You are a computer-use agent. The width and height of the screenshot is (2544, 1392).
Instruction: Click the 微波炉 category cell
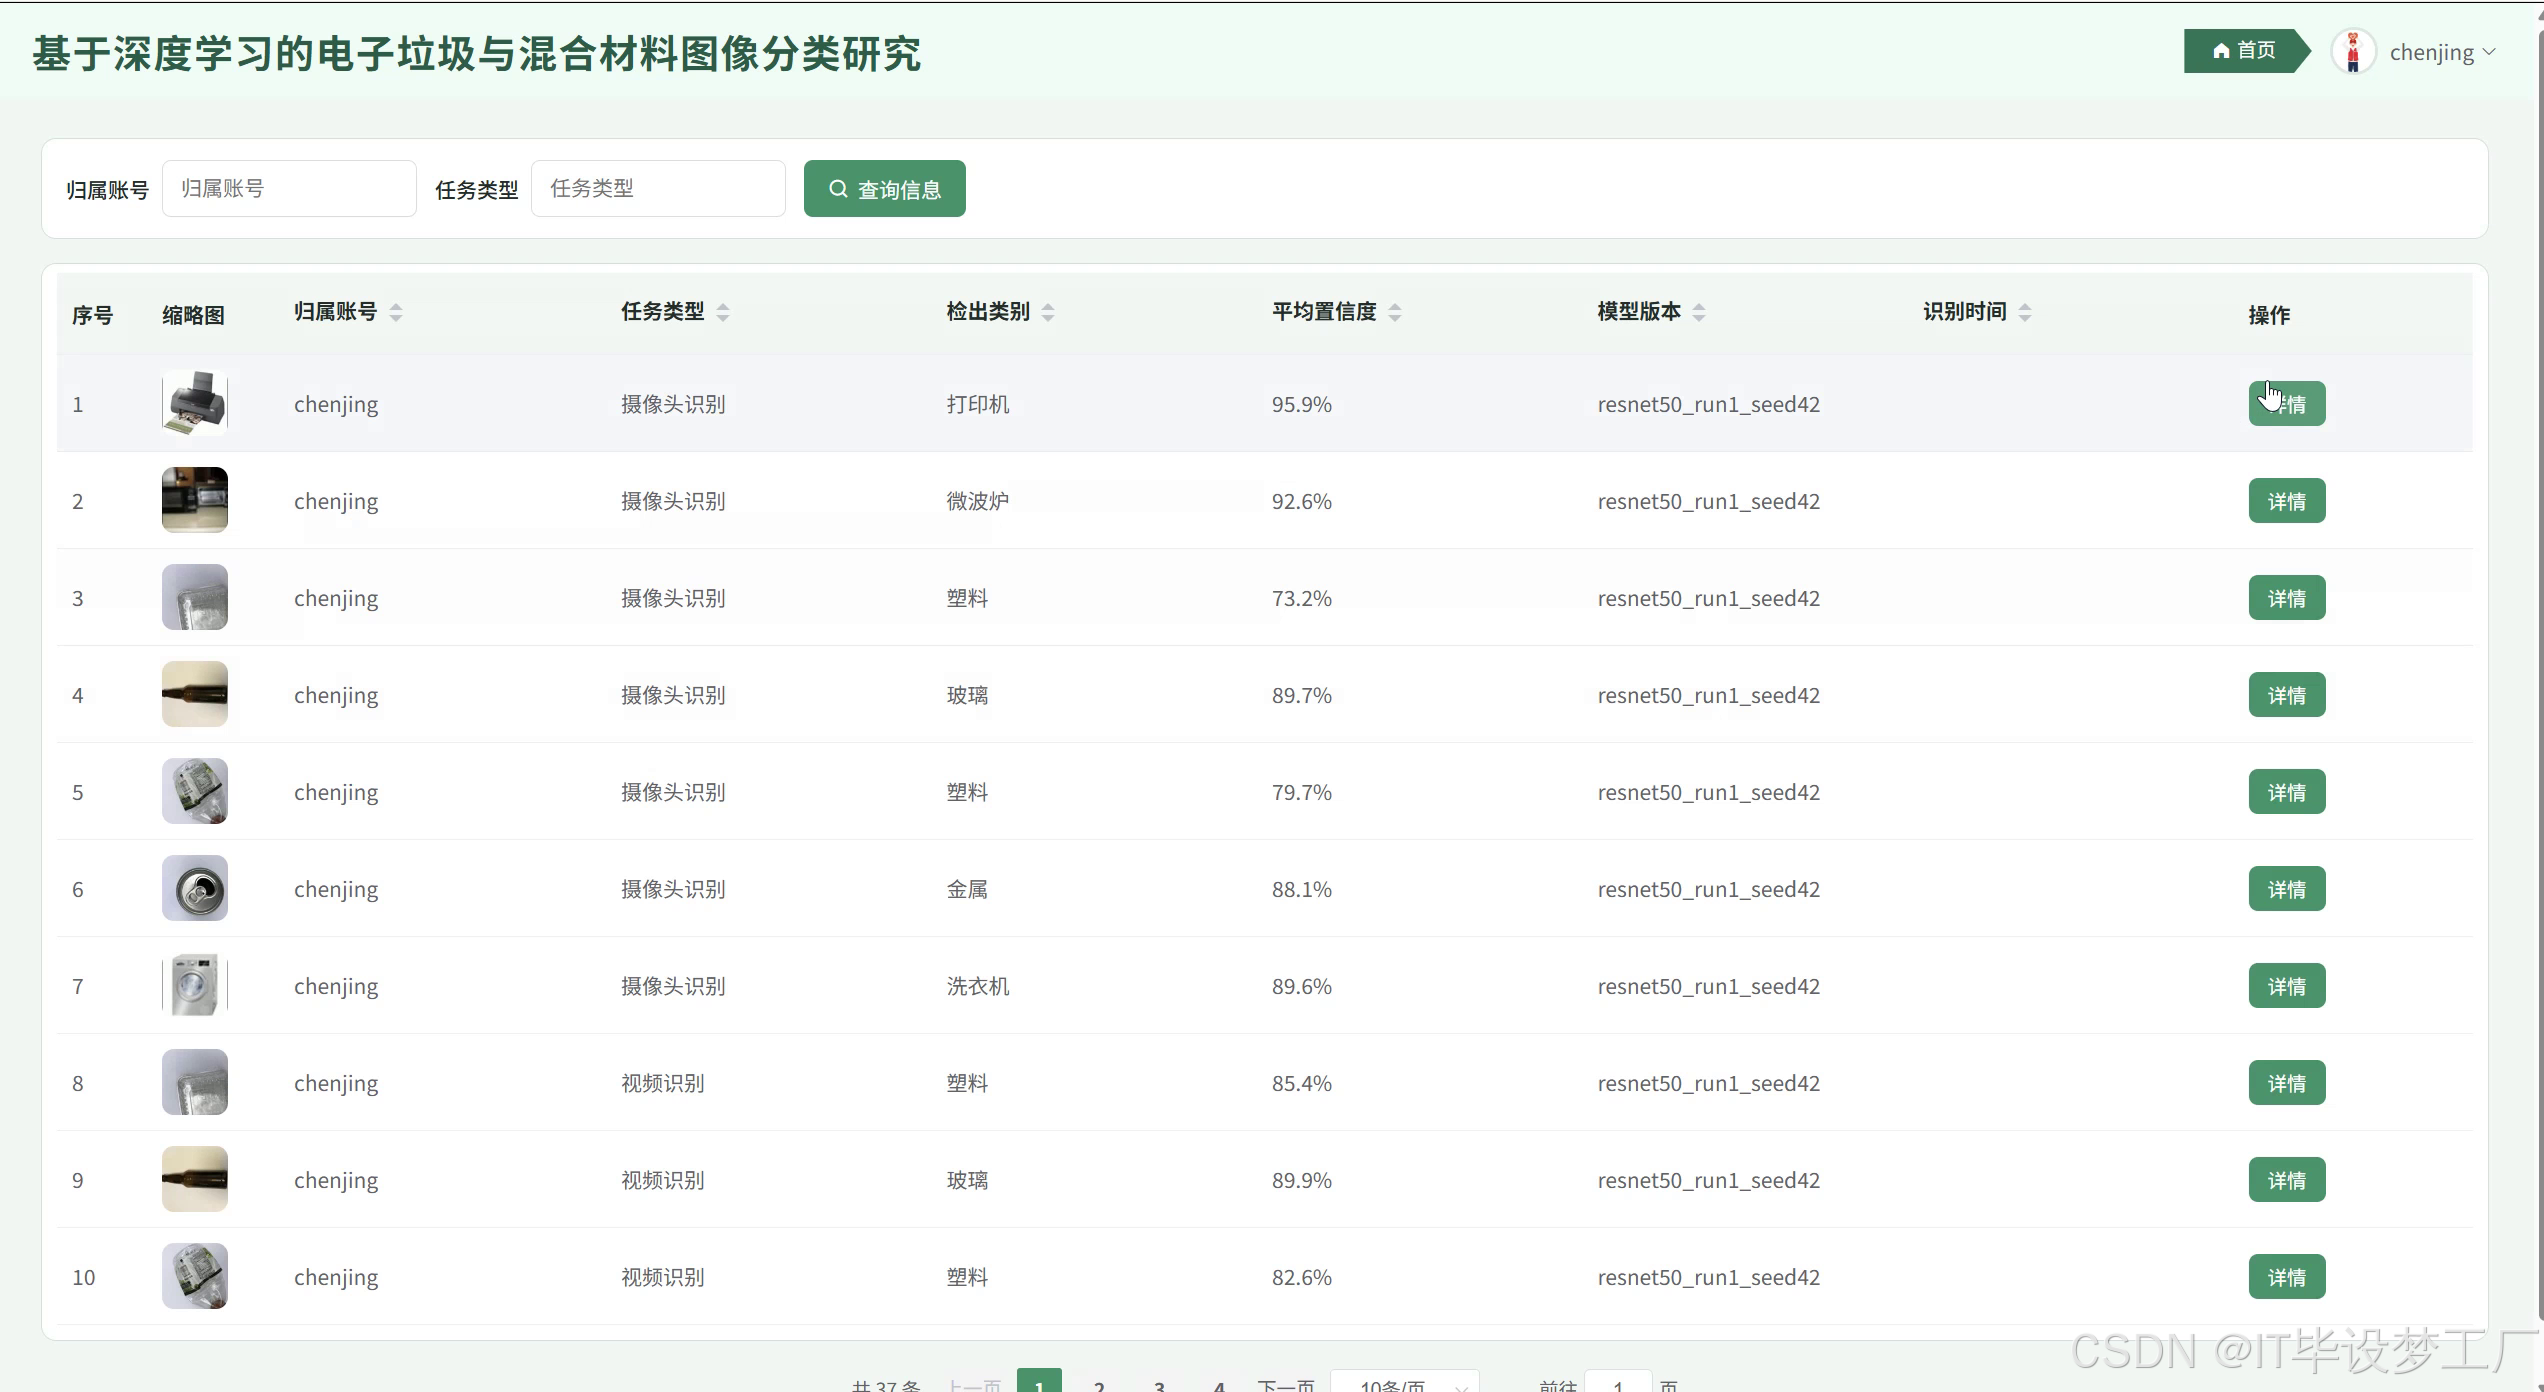coord(978,501)
